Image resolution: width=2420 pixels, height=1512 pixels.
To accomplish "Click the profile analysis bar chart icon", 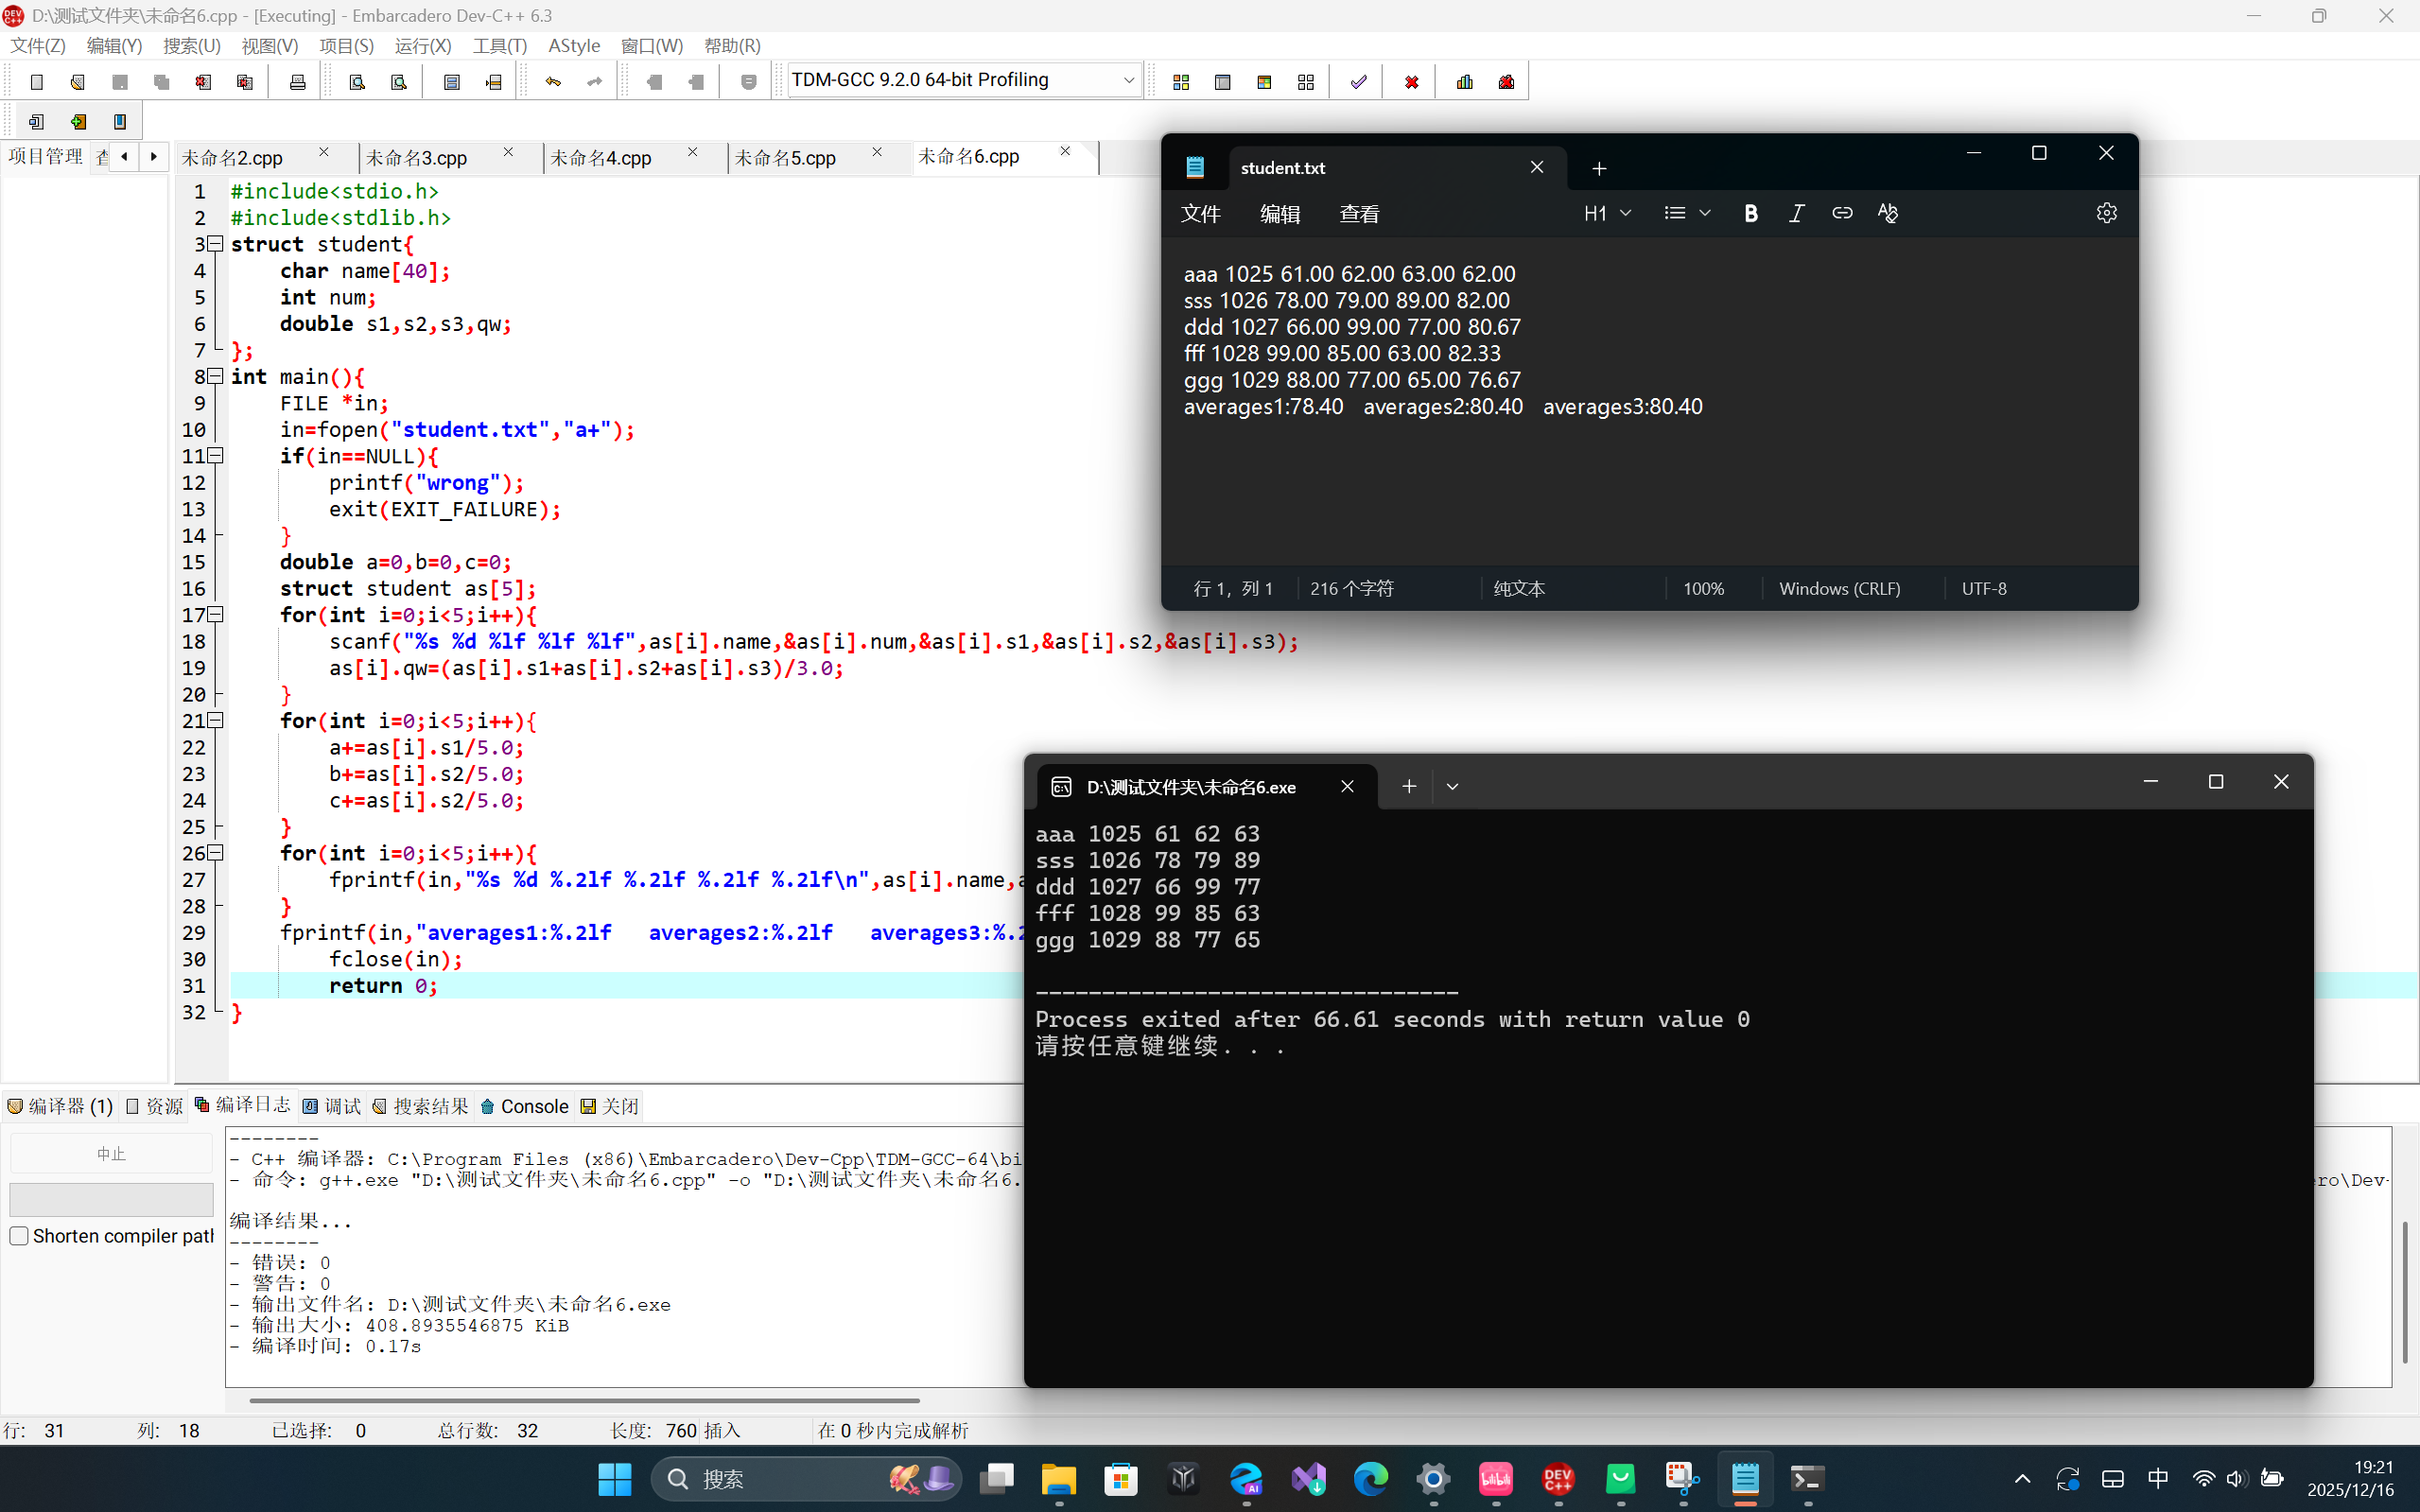I will point(1465,82).
